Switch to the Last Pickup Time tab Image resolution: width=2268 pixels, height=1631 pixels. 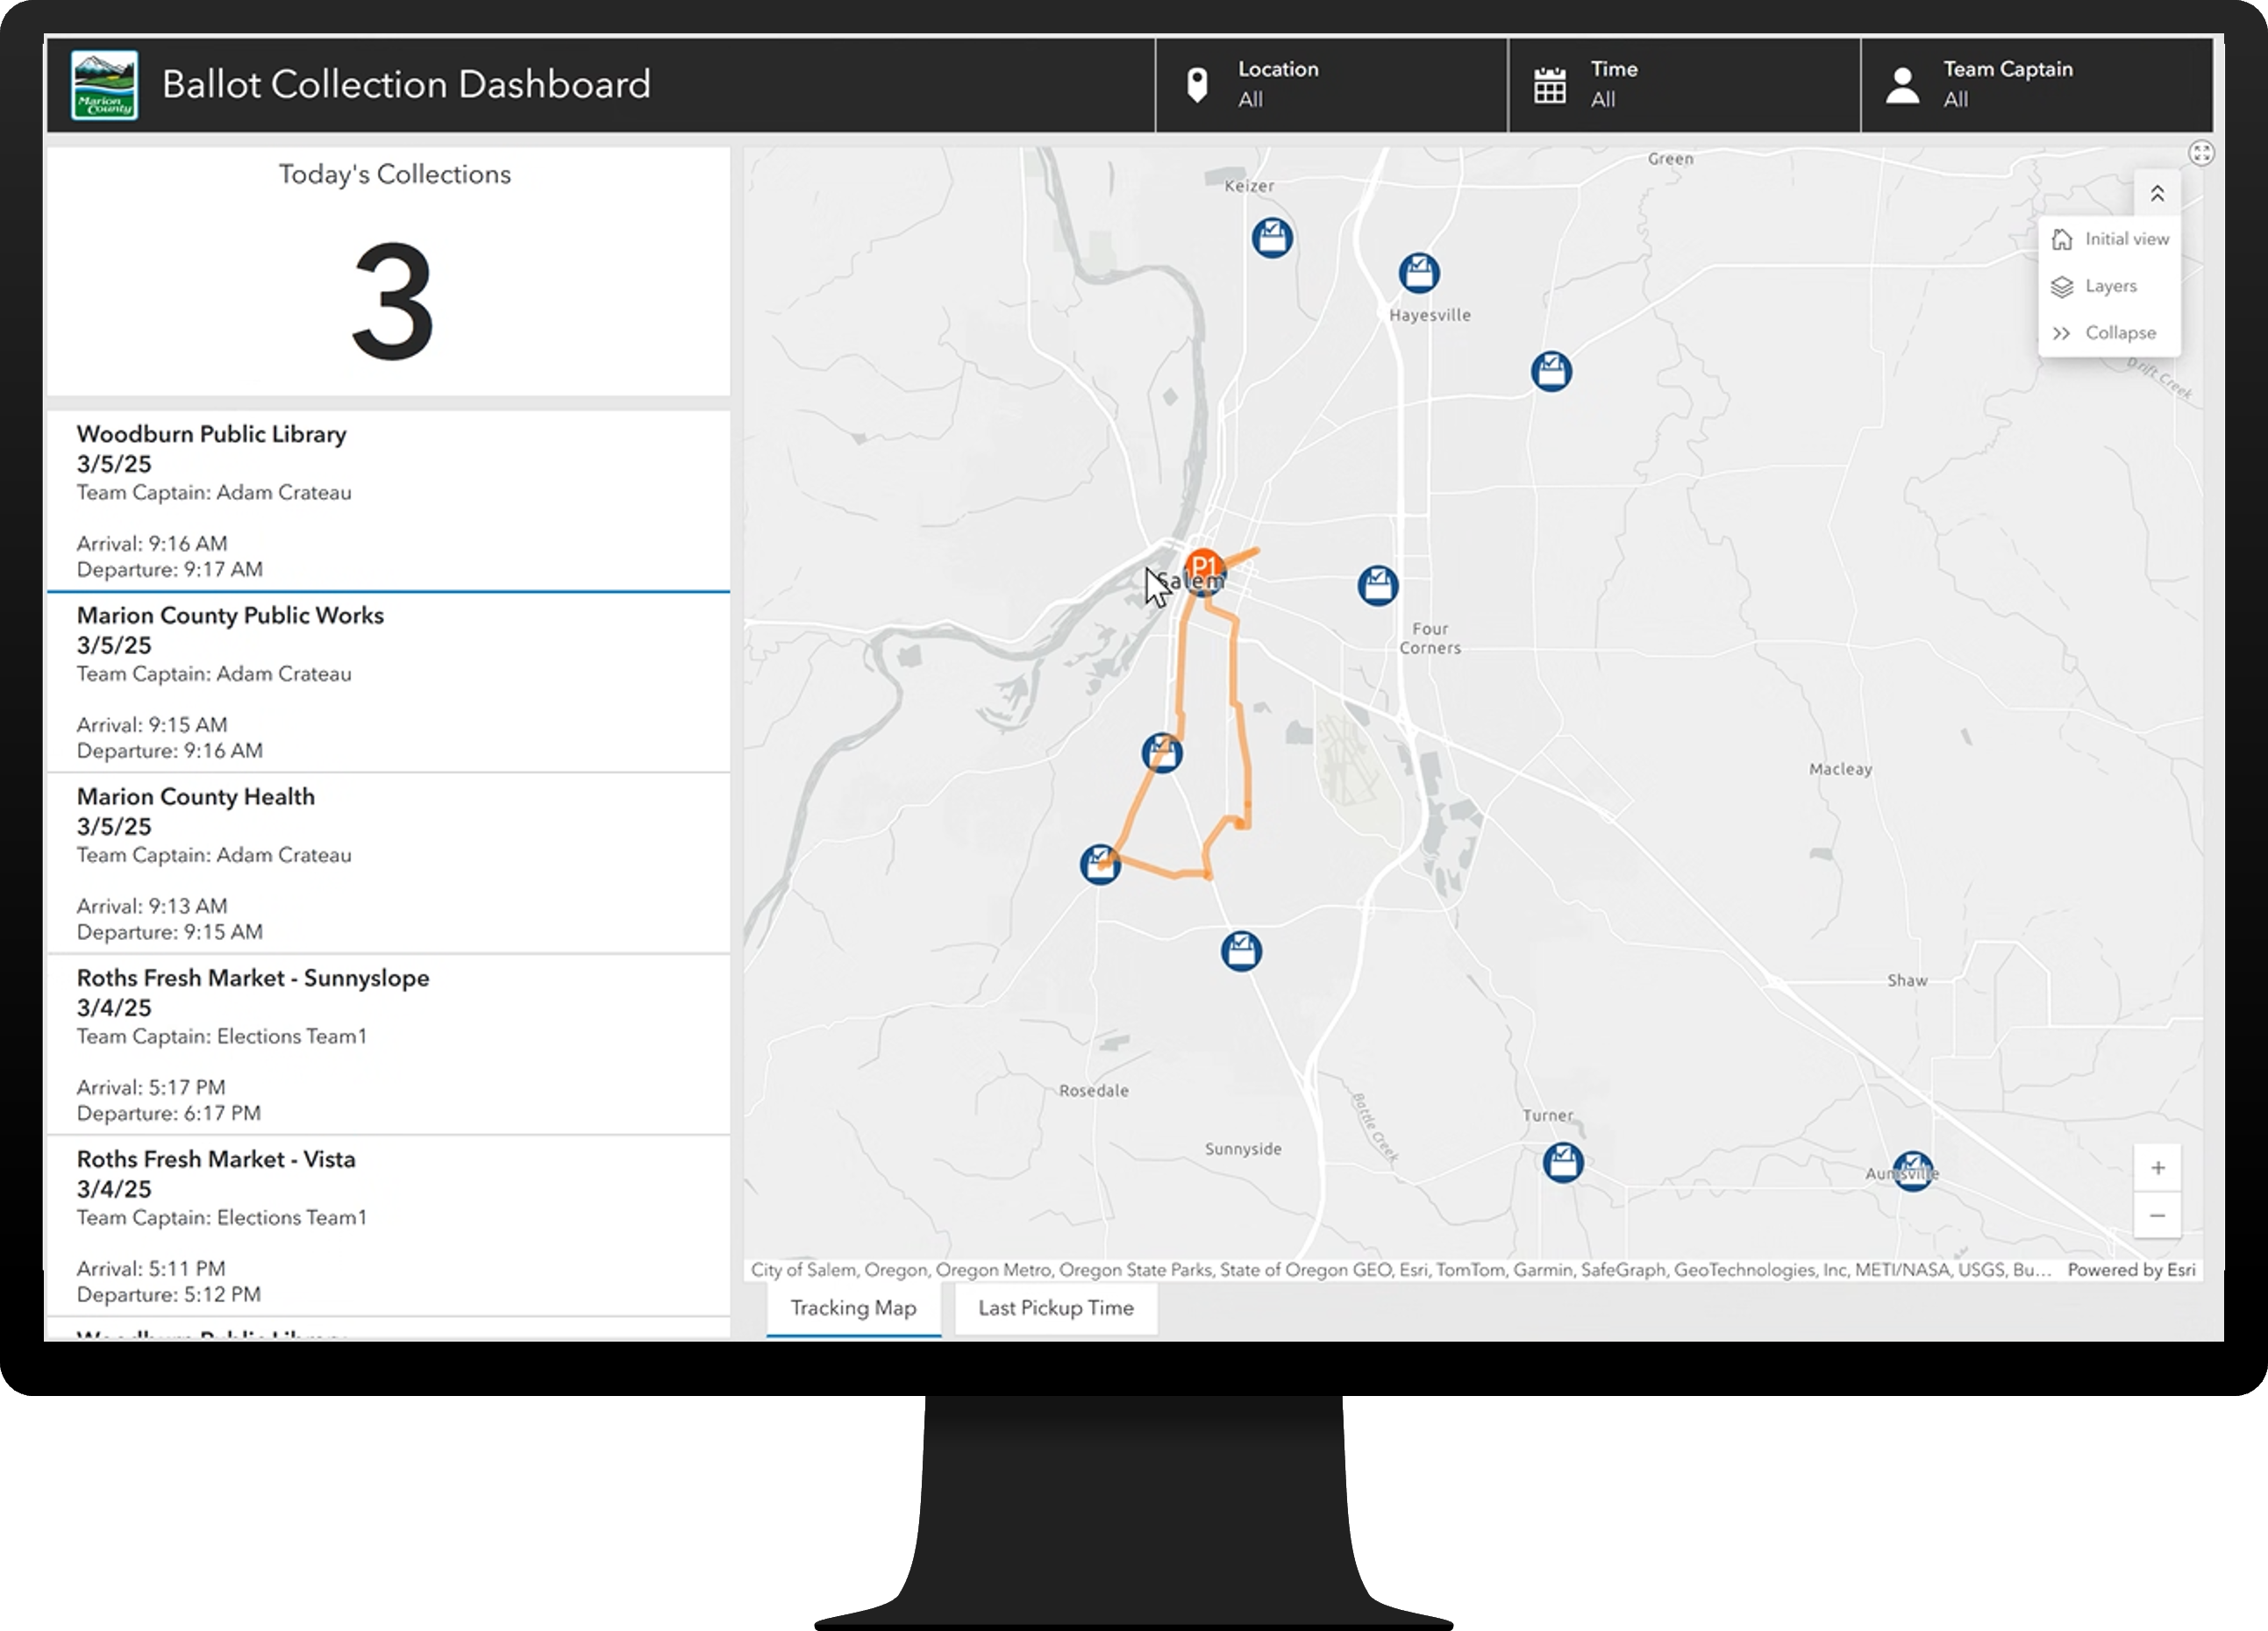(1055, 1307)
